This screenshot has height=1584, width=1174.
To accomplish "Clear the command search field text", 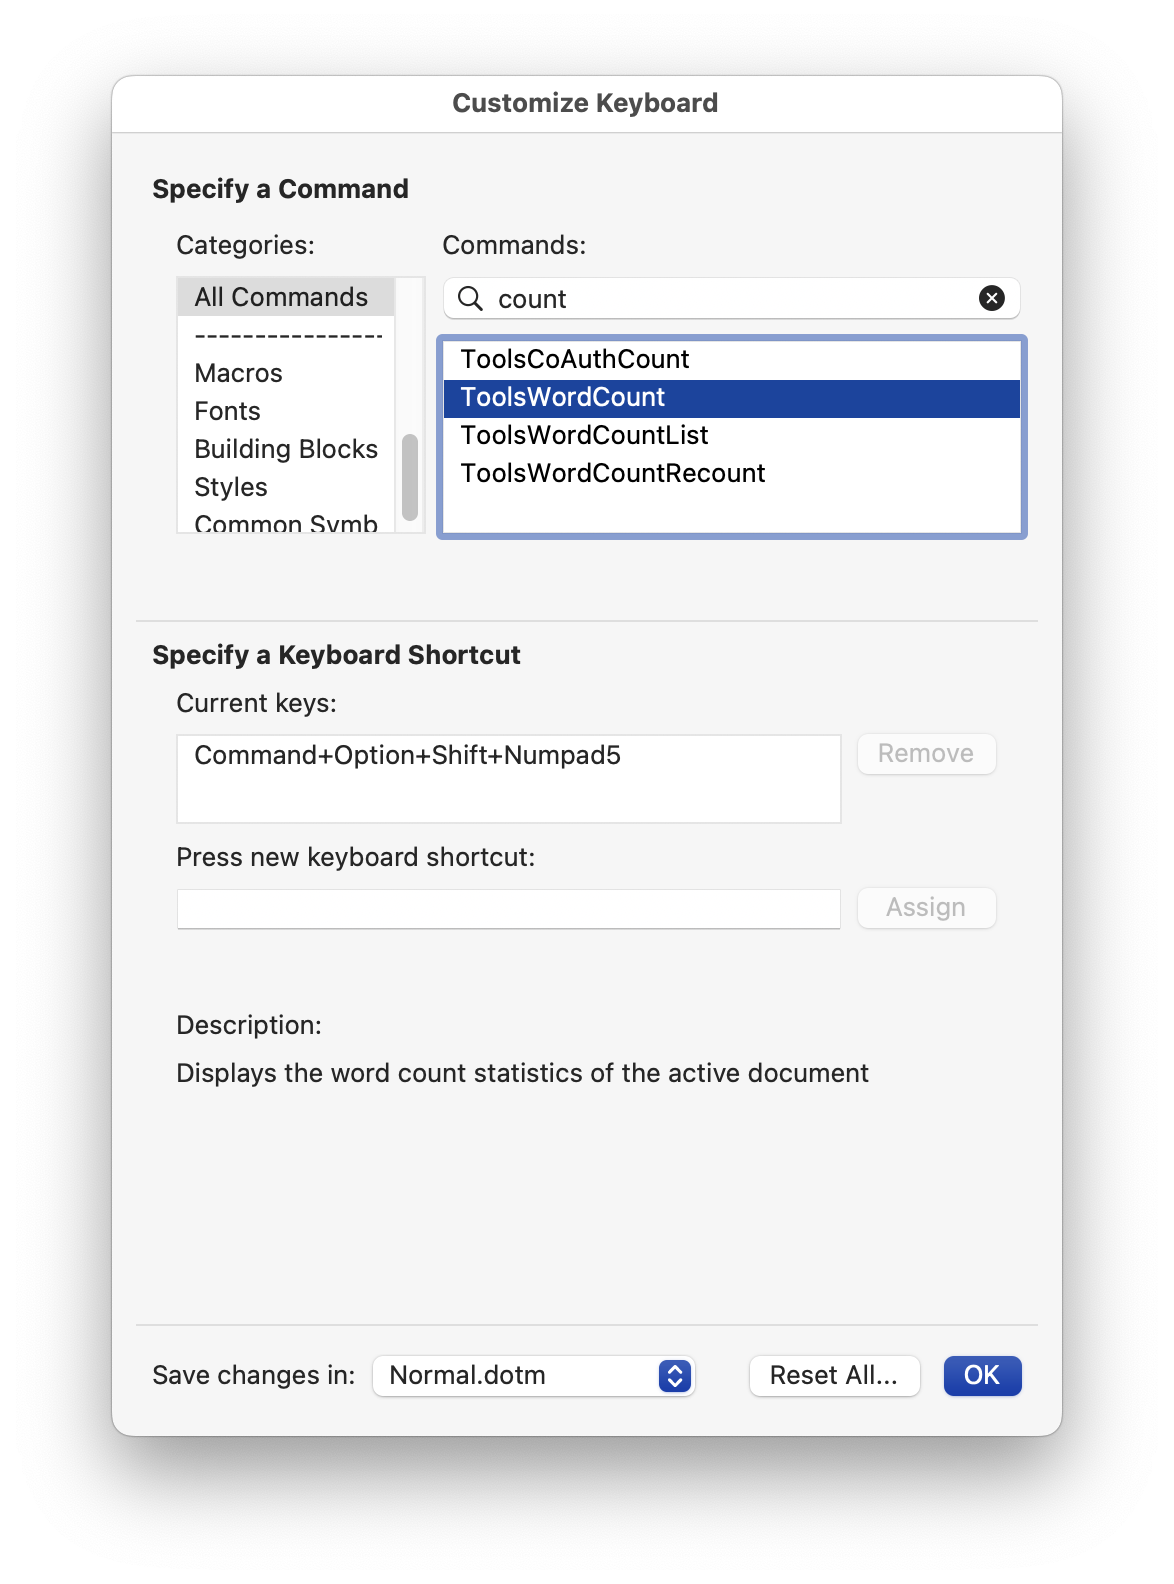I will [991, 298].
